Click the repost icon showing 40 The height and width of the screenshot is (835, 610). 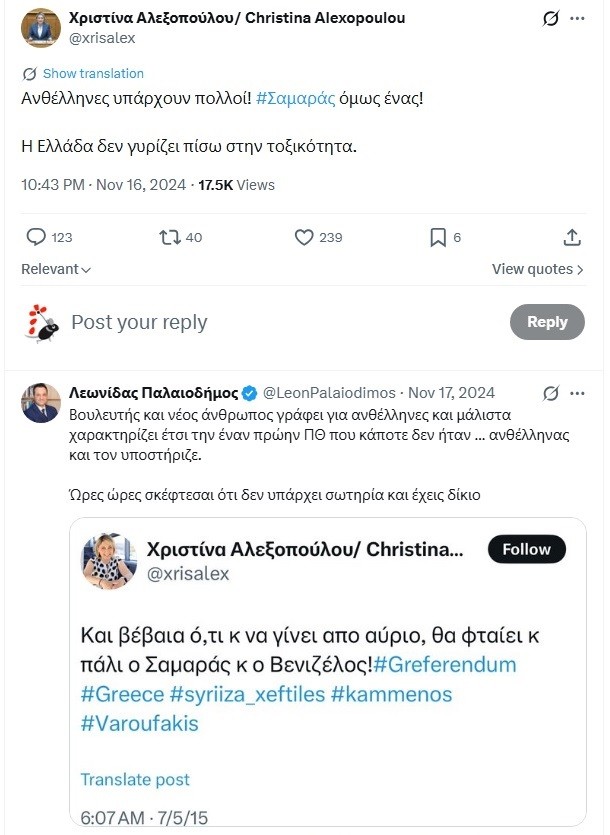coord(169,237)
